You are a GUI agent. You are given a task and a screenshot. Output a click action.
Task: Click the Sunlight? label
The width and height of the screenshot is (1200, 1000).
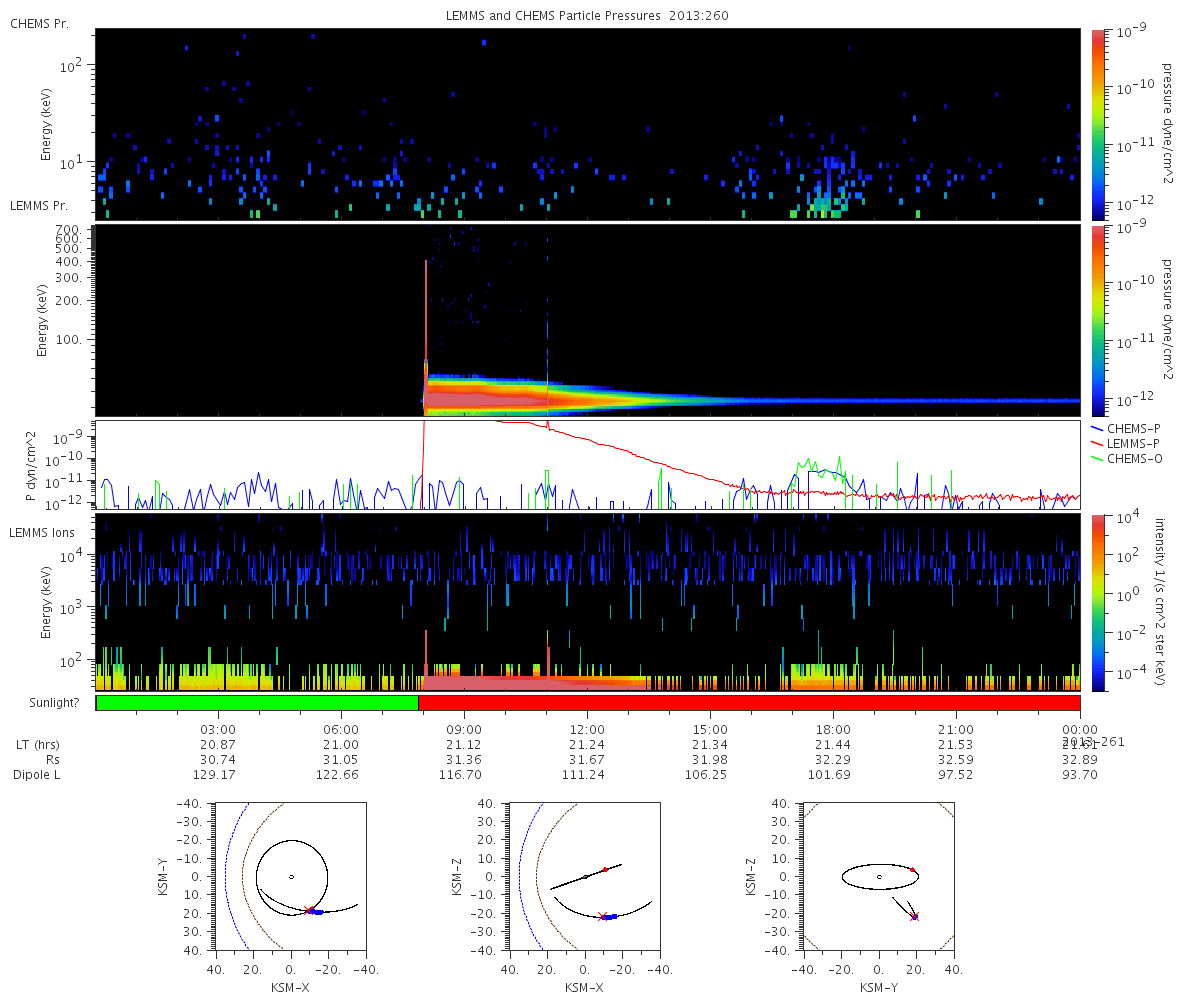pyautogui.click(x=45, y=703)
